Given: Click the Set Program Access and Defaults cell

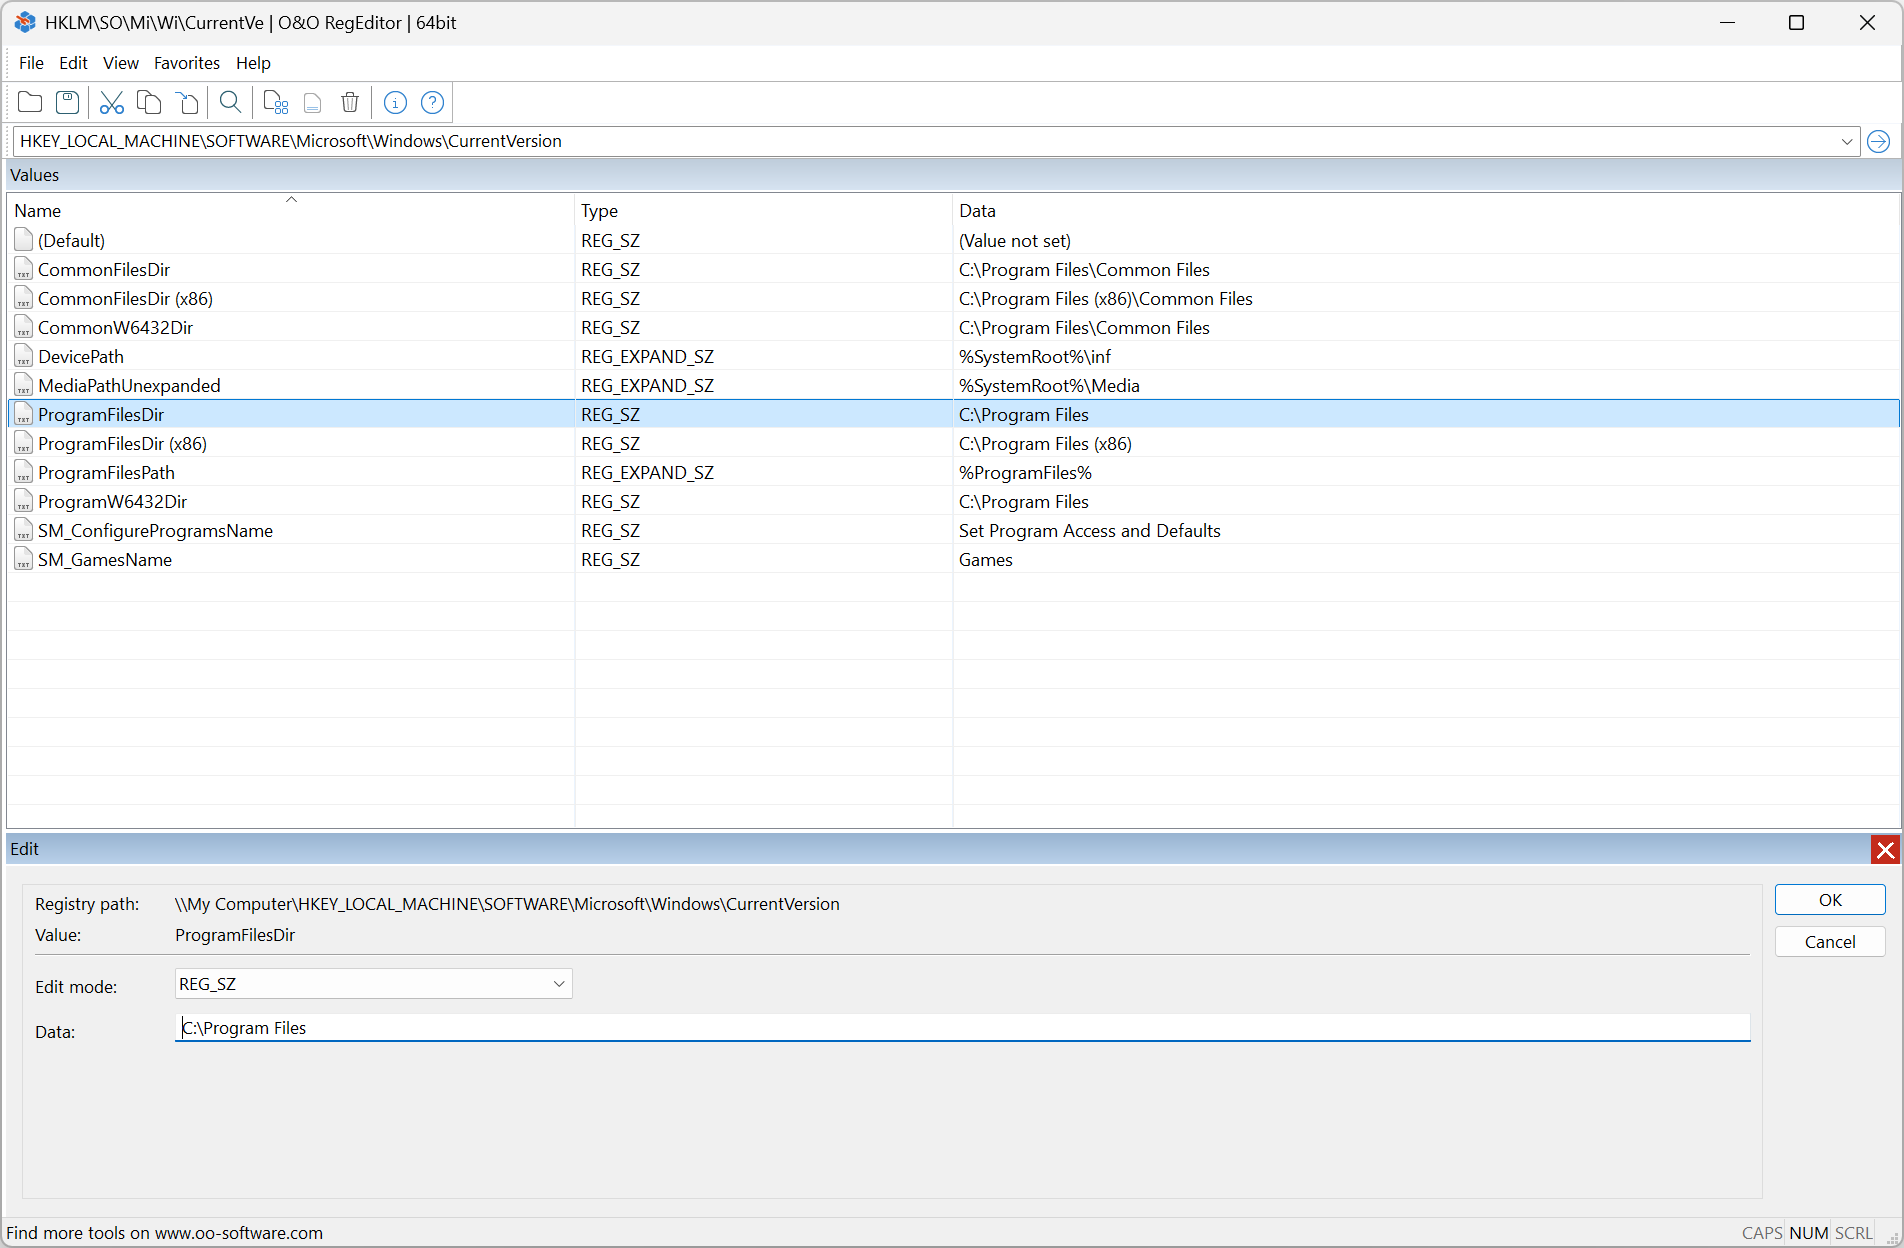Looking at the screenshot, I should (1089, 530).
